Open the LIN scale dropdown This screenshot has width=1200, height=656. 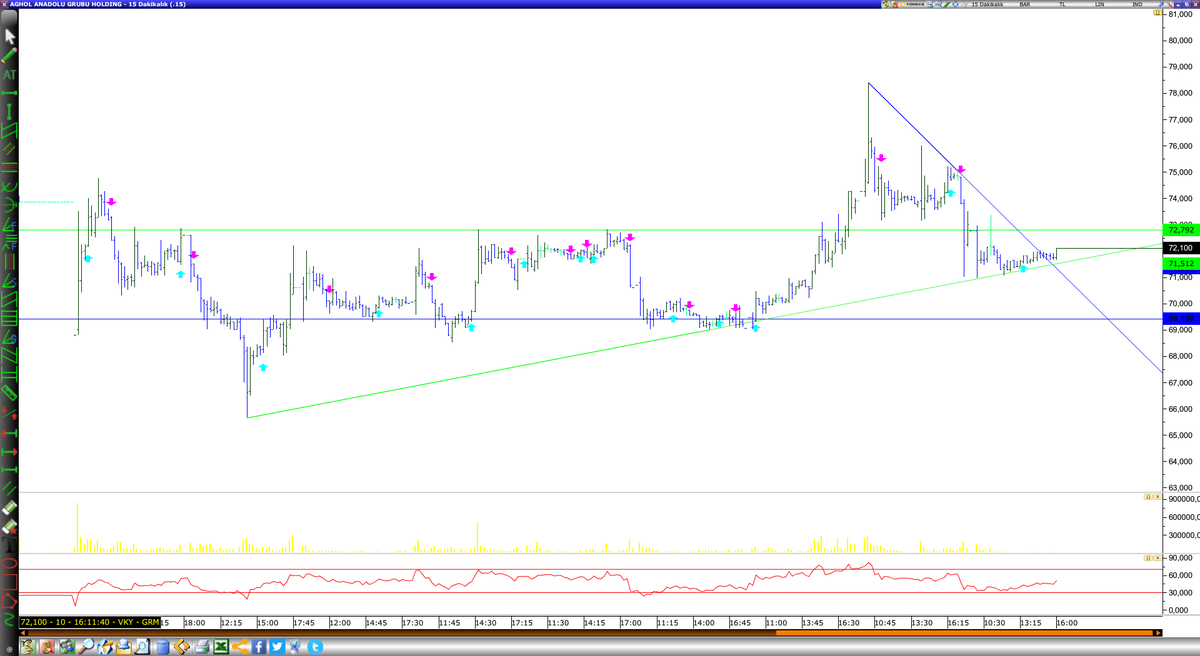(1100, 4)
